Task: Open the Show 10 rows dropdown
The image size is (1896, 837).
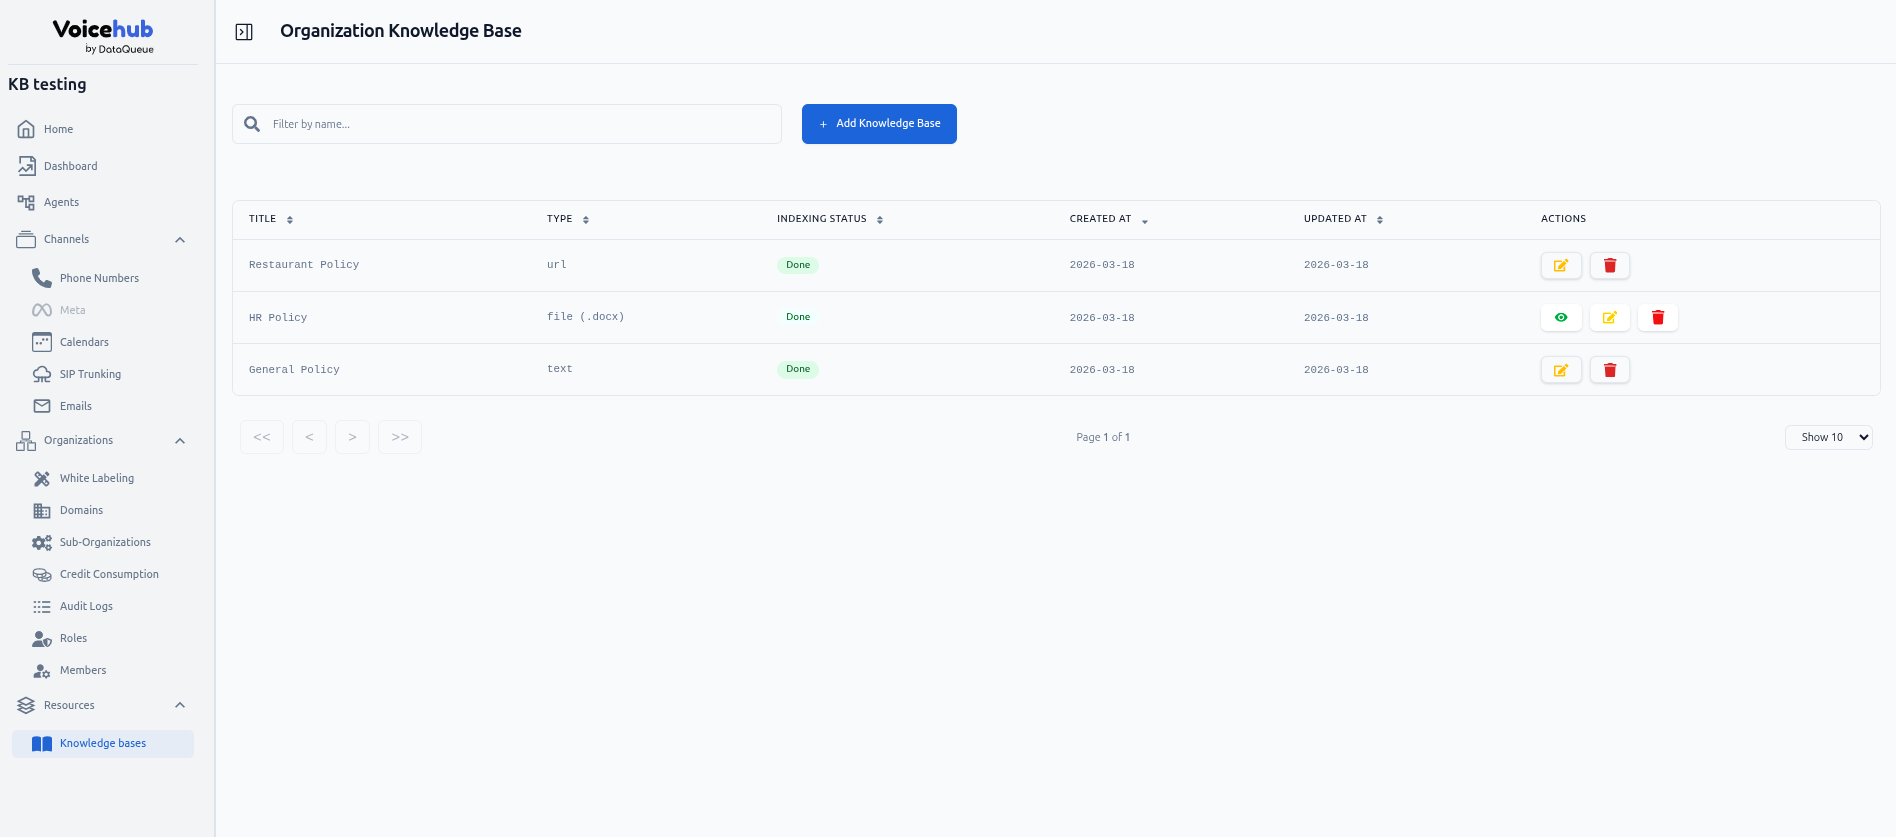Action: 1828,437
